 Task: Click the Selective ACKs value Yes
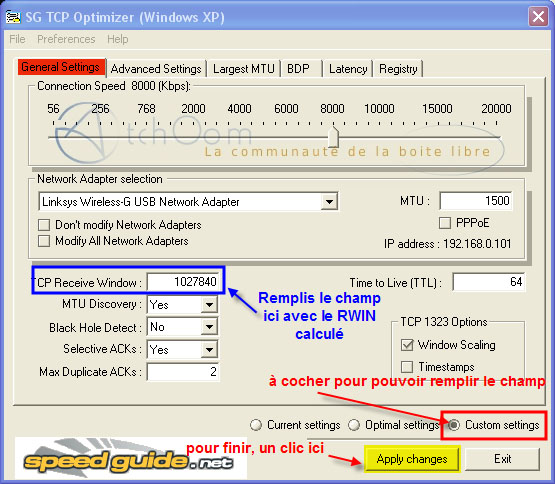159,350
